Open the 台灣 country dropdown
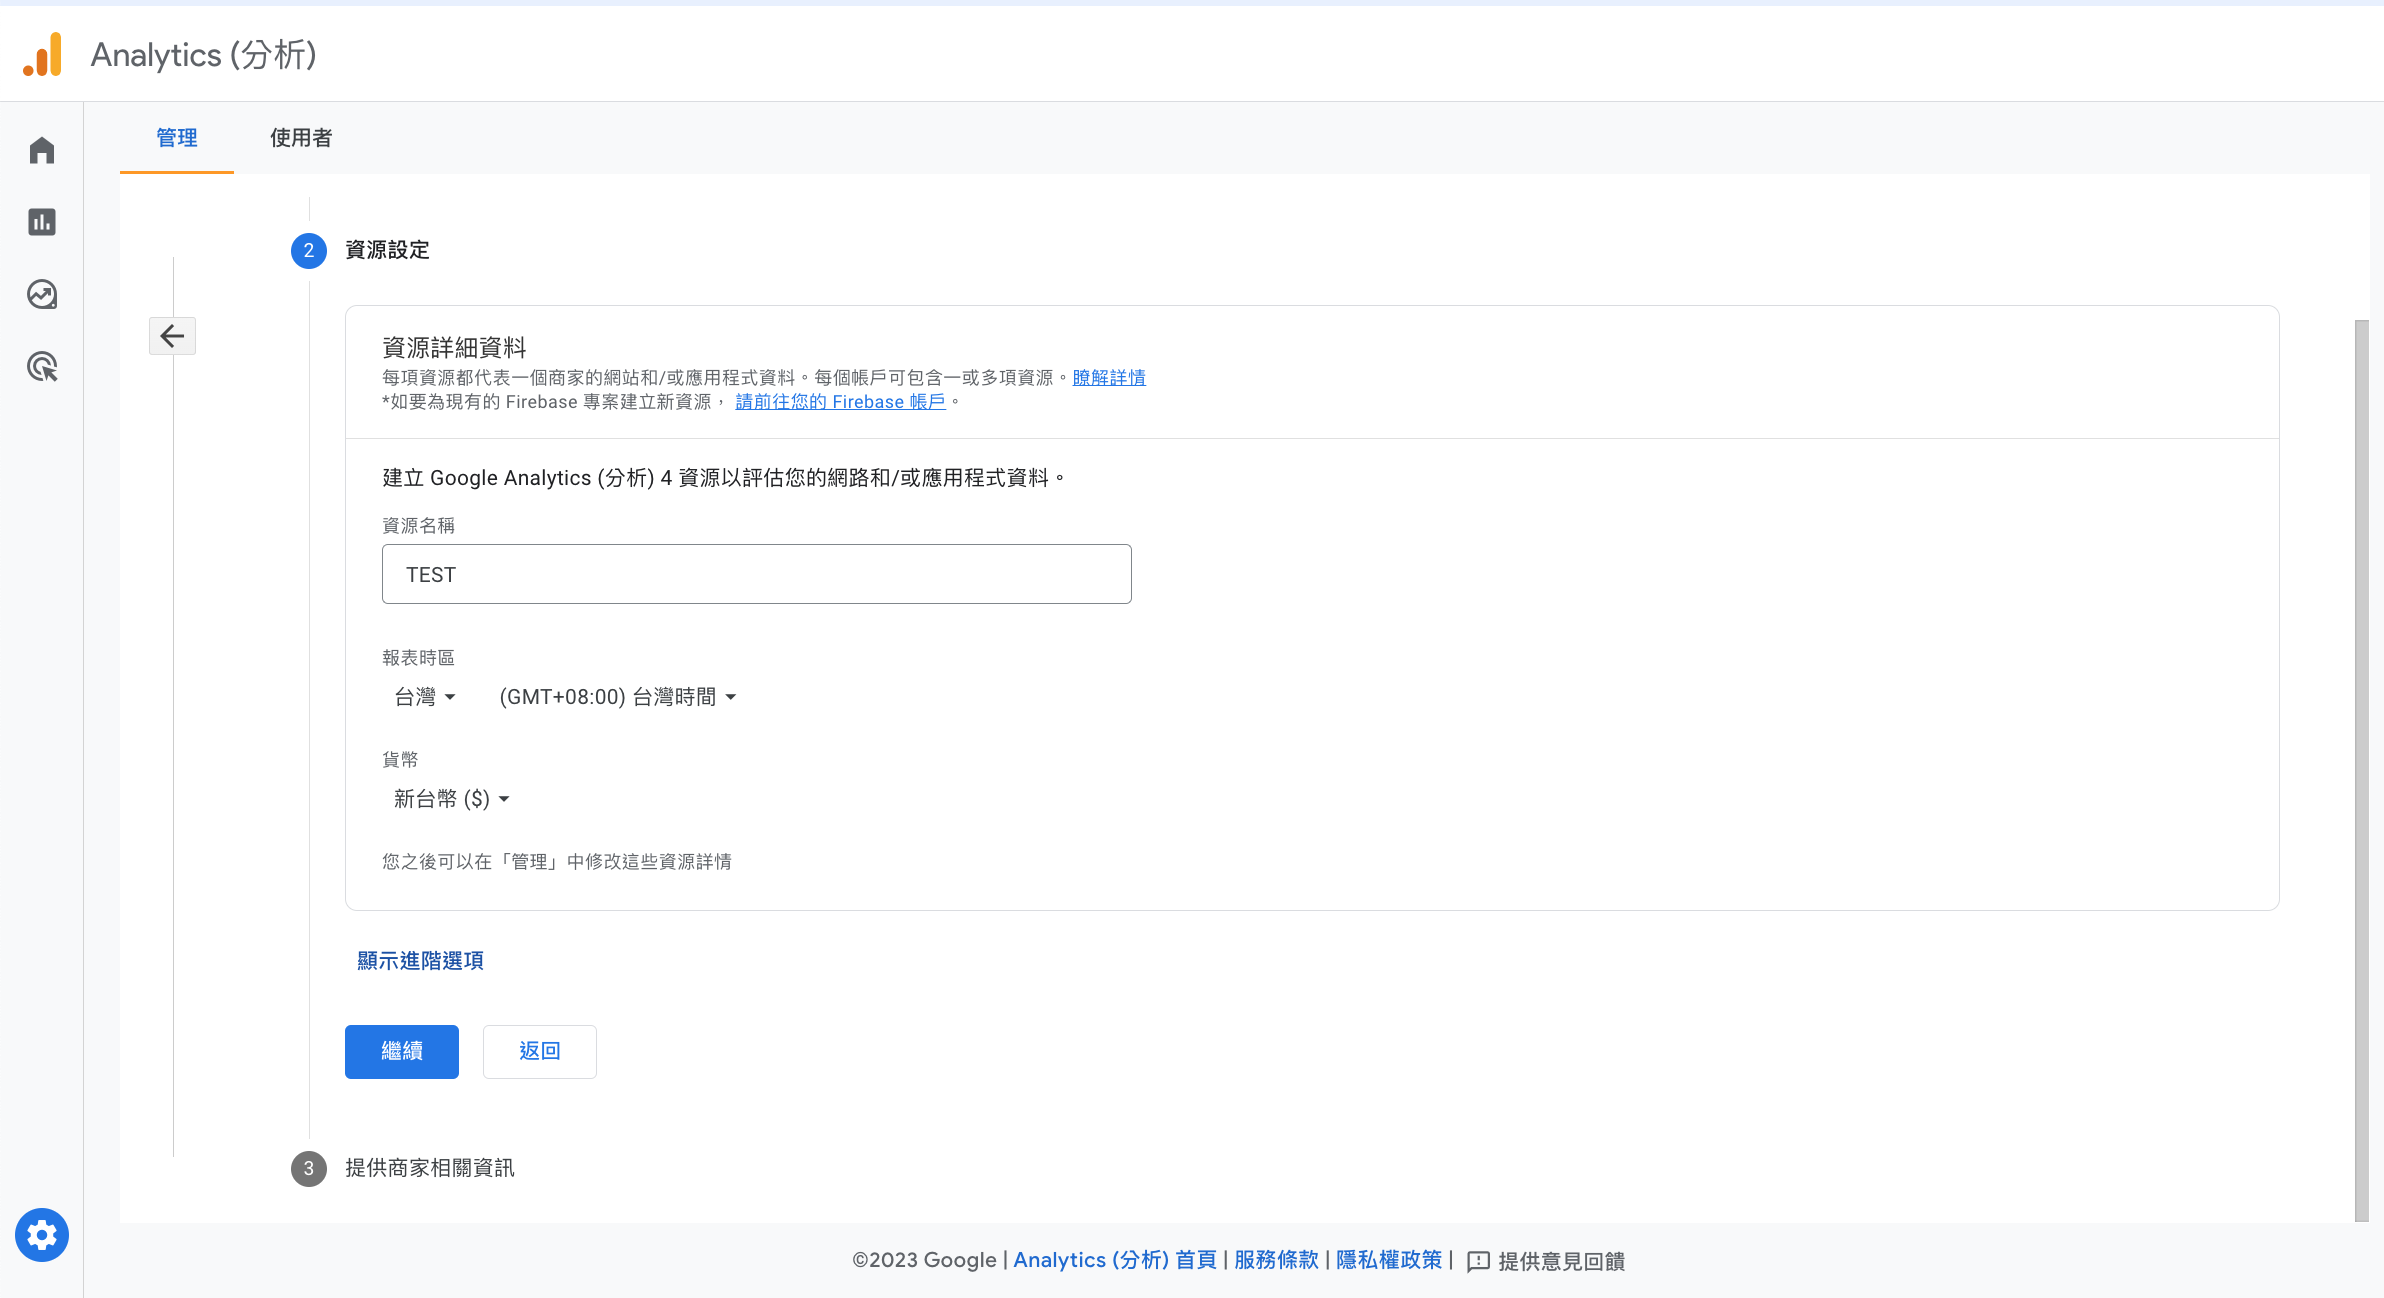 click(x=425, y=697)
